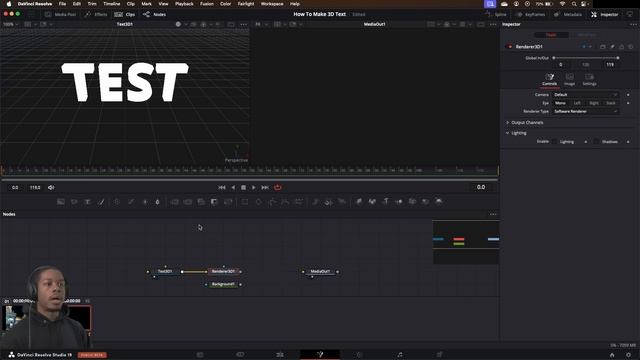
Task: Click the Renderer3D1 lock icon in Inspector
Action: (621, 47)
